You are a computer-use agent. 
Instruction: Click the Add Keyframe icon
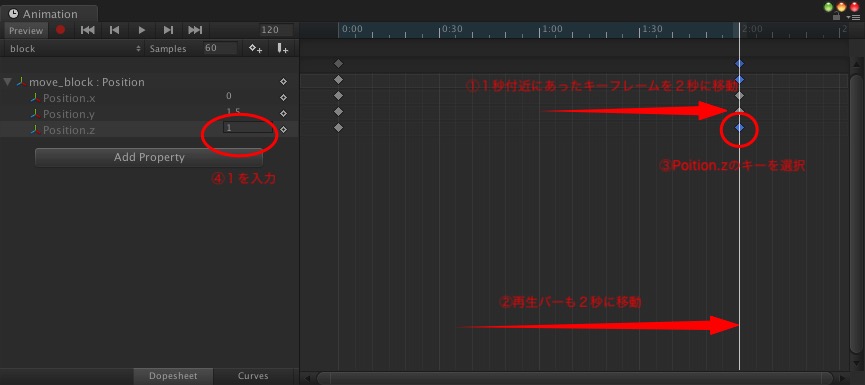255,49
